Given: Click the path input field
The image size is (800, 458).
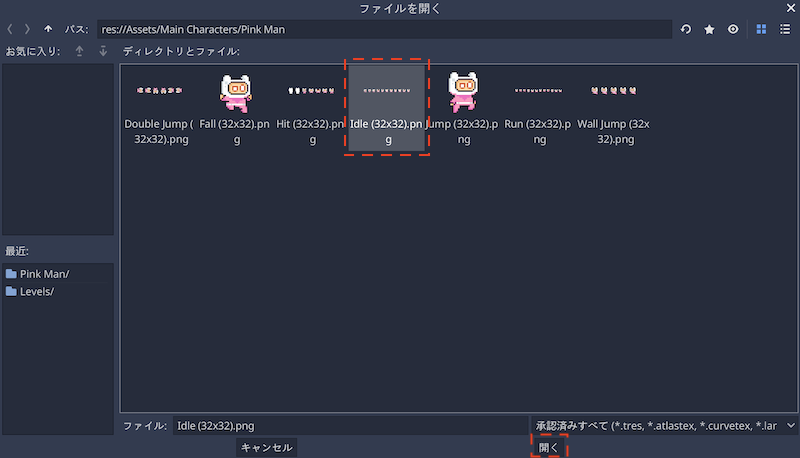Looking at the screenshot, I should point(384,30).
